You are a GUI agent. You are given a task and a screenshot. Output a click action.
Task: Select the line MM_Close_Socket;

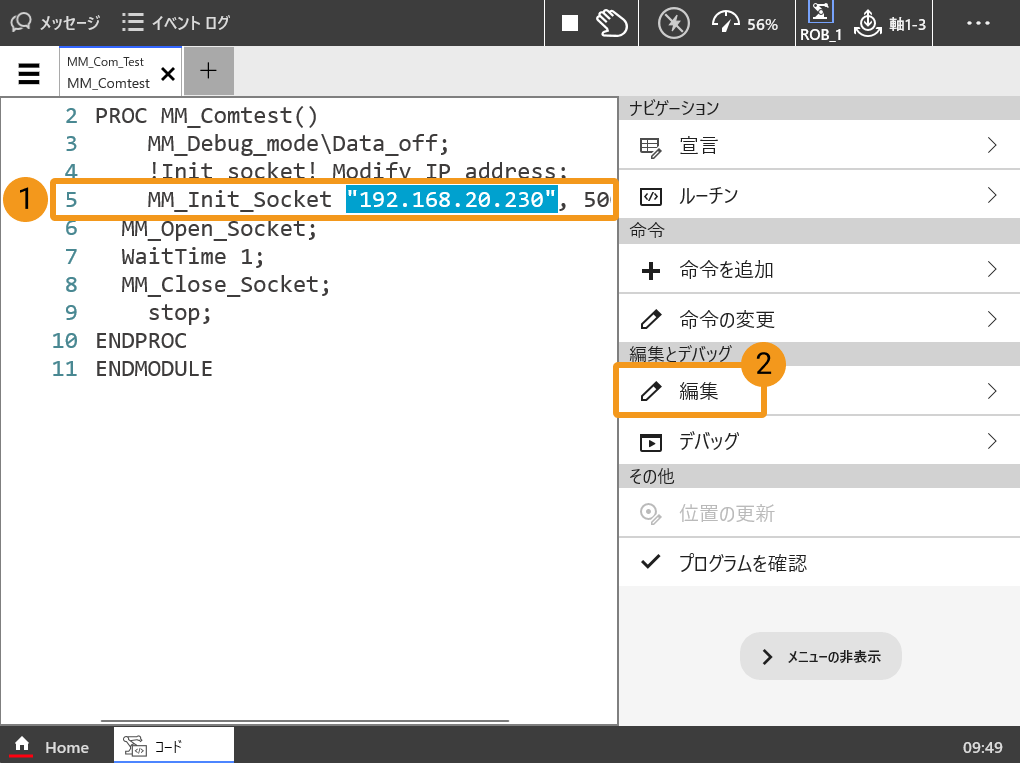[226, 284]
